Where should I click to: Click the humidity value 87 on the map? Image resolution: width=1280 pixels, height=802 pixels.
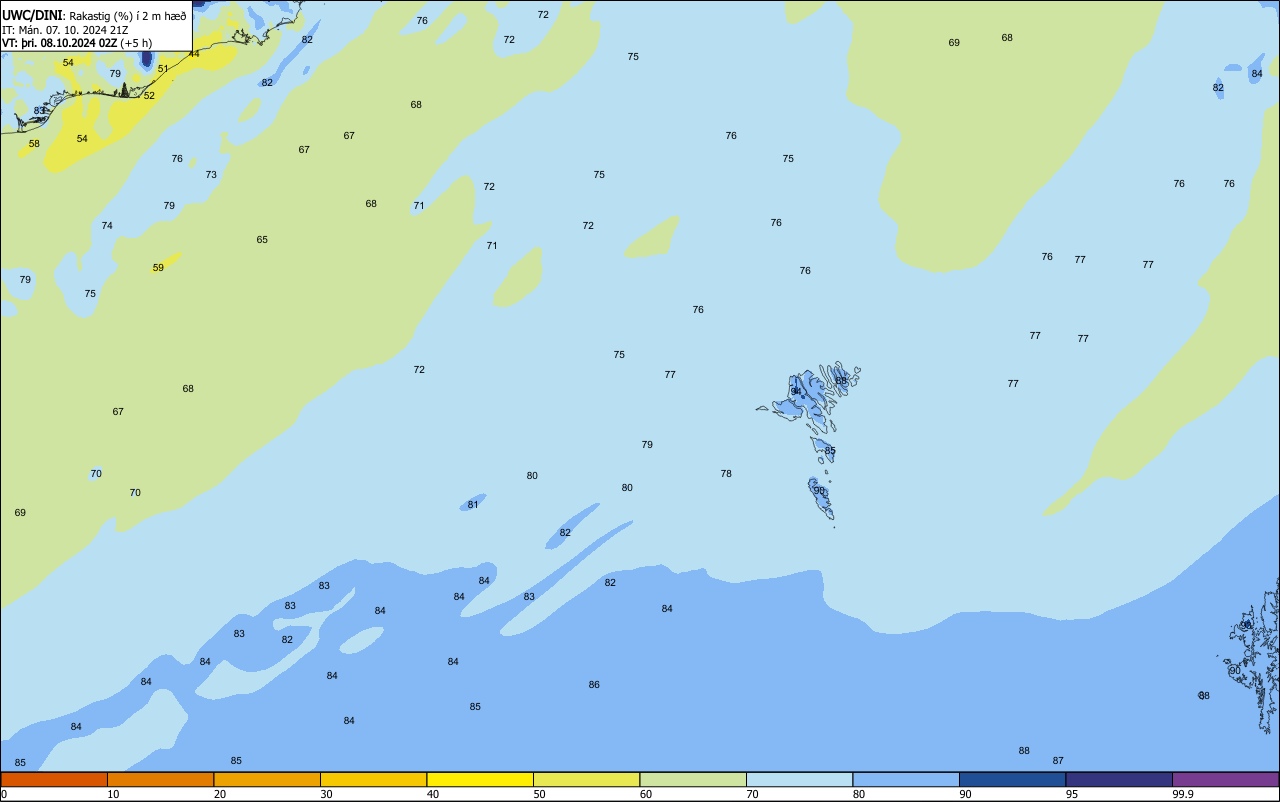(x=1058, y=761)
